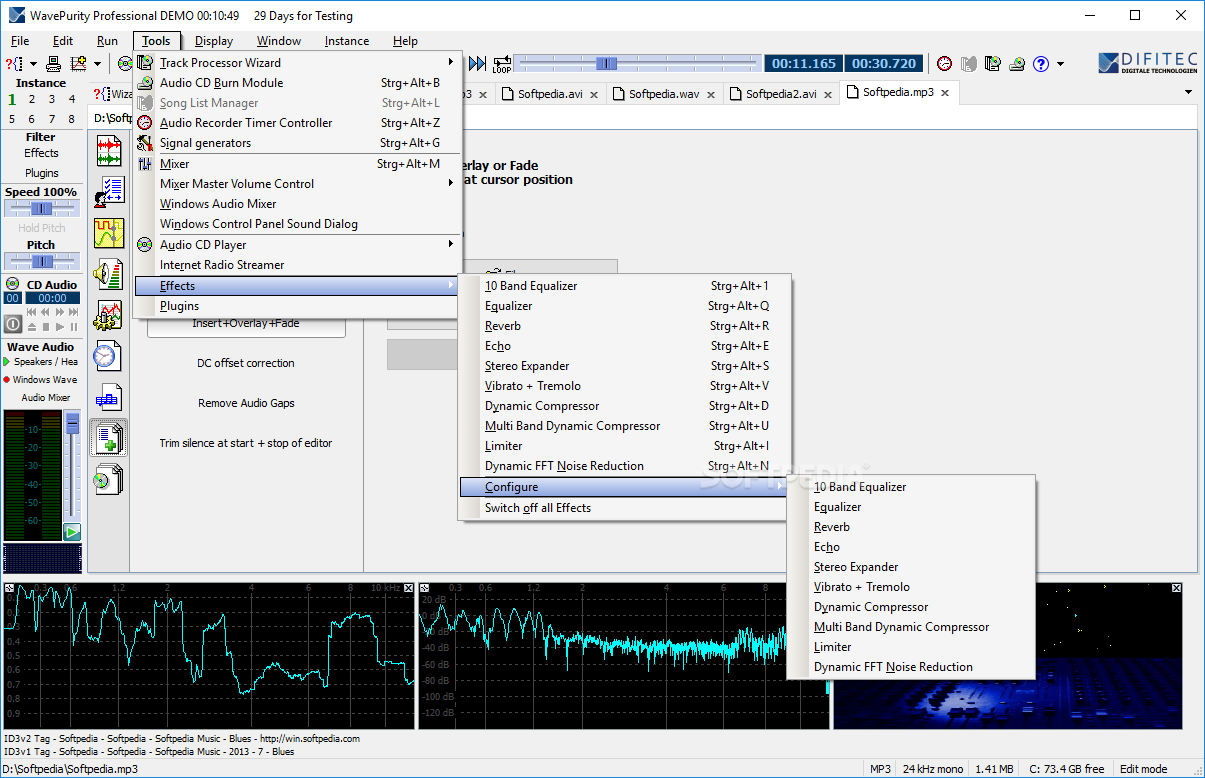Click the total time display 00:30.720
1205x778 pixels.
pyautogui.click(x=886, y=64)
